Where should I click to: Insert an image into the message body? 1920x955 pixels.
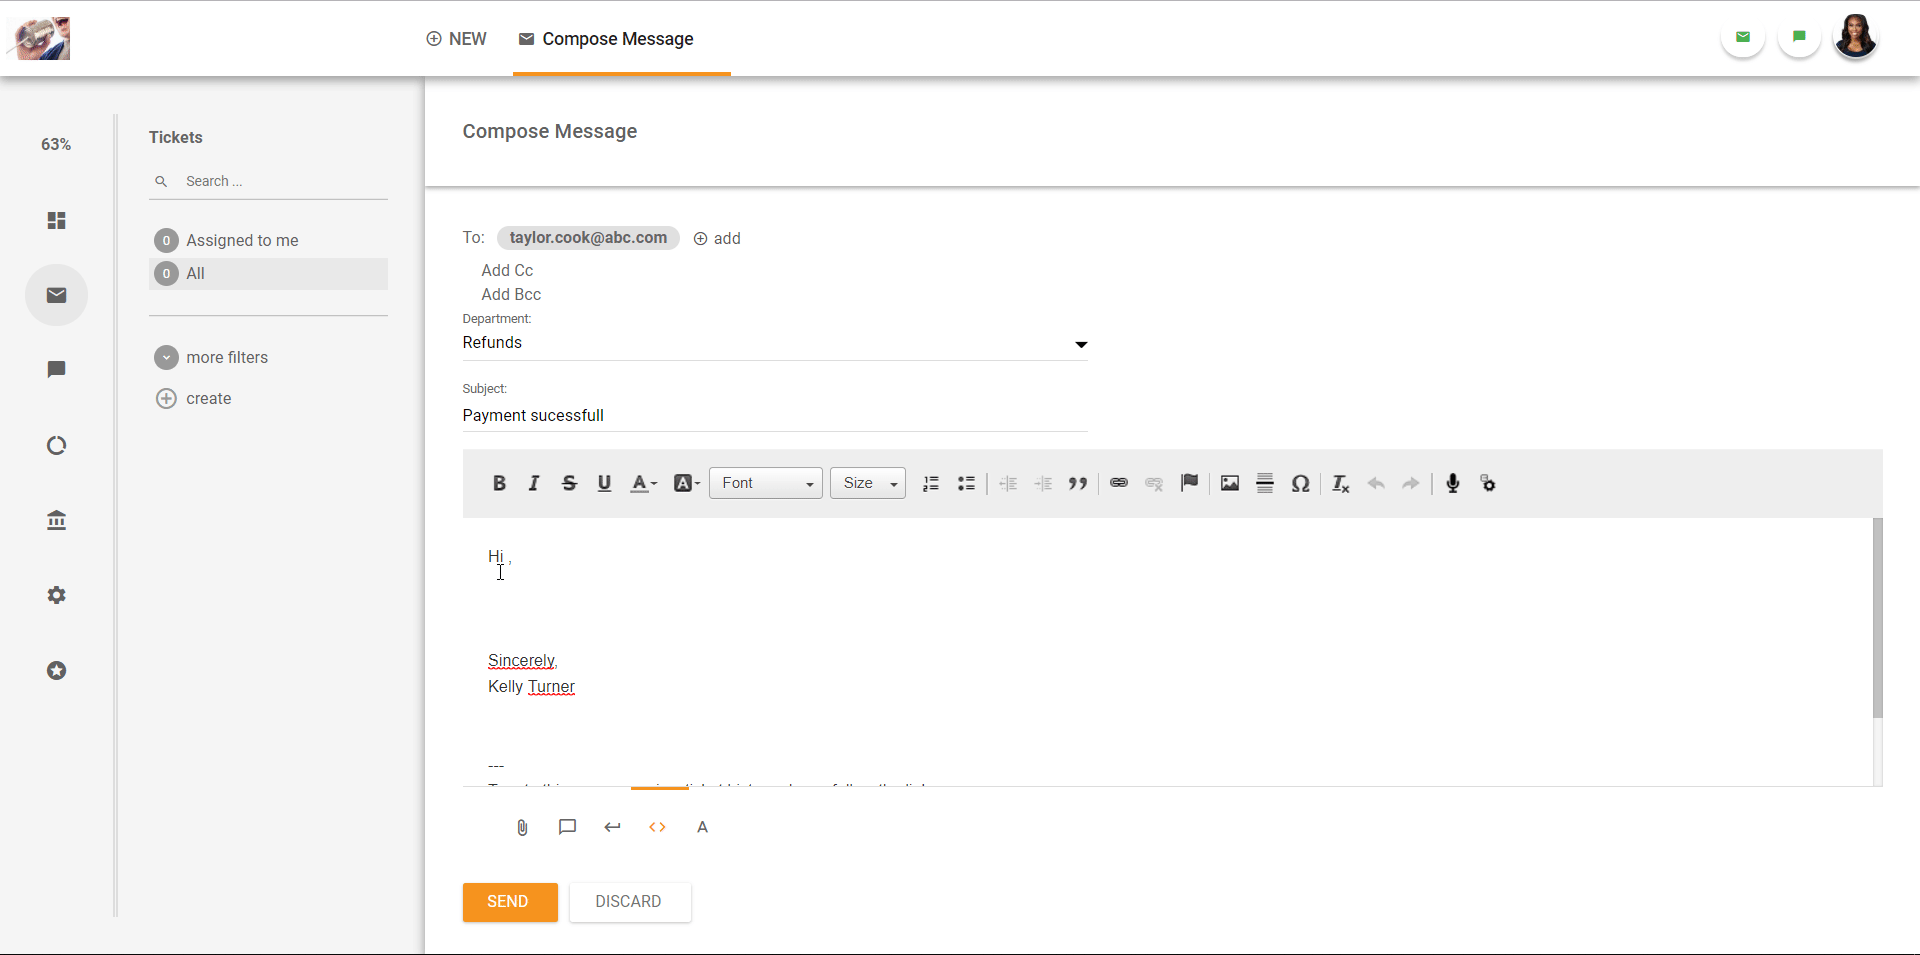pos(1228,483)
